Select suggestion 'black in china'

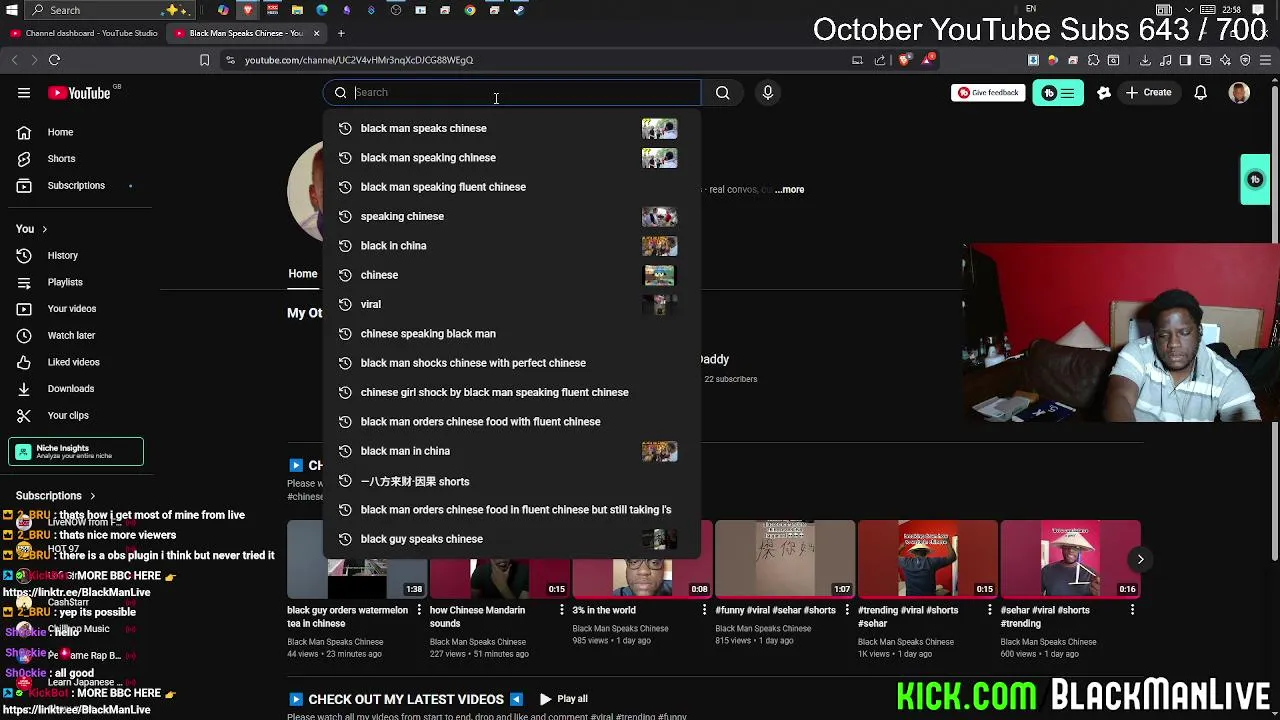(510, 245)
